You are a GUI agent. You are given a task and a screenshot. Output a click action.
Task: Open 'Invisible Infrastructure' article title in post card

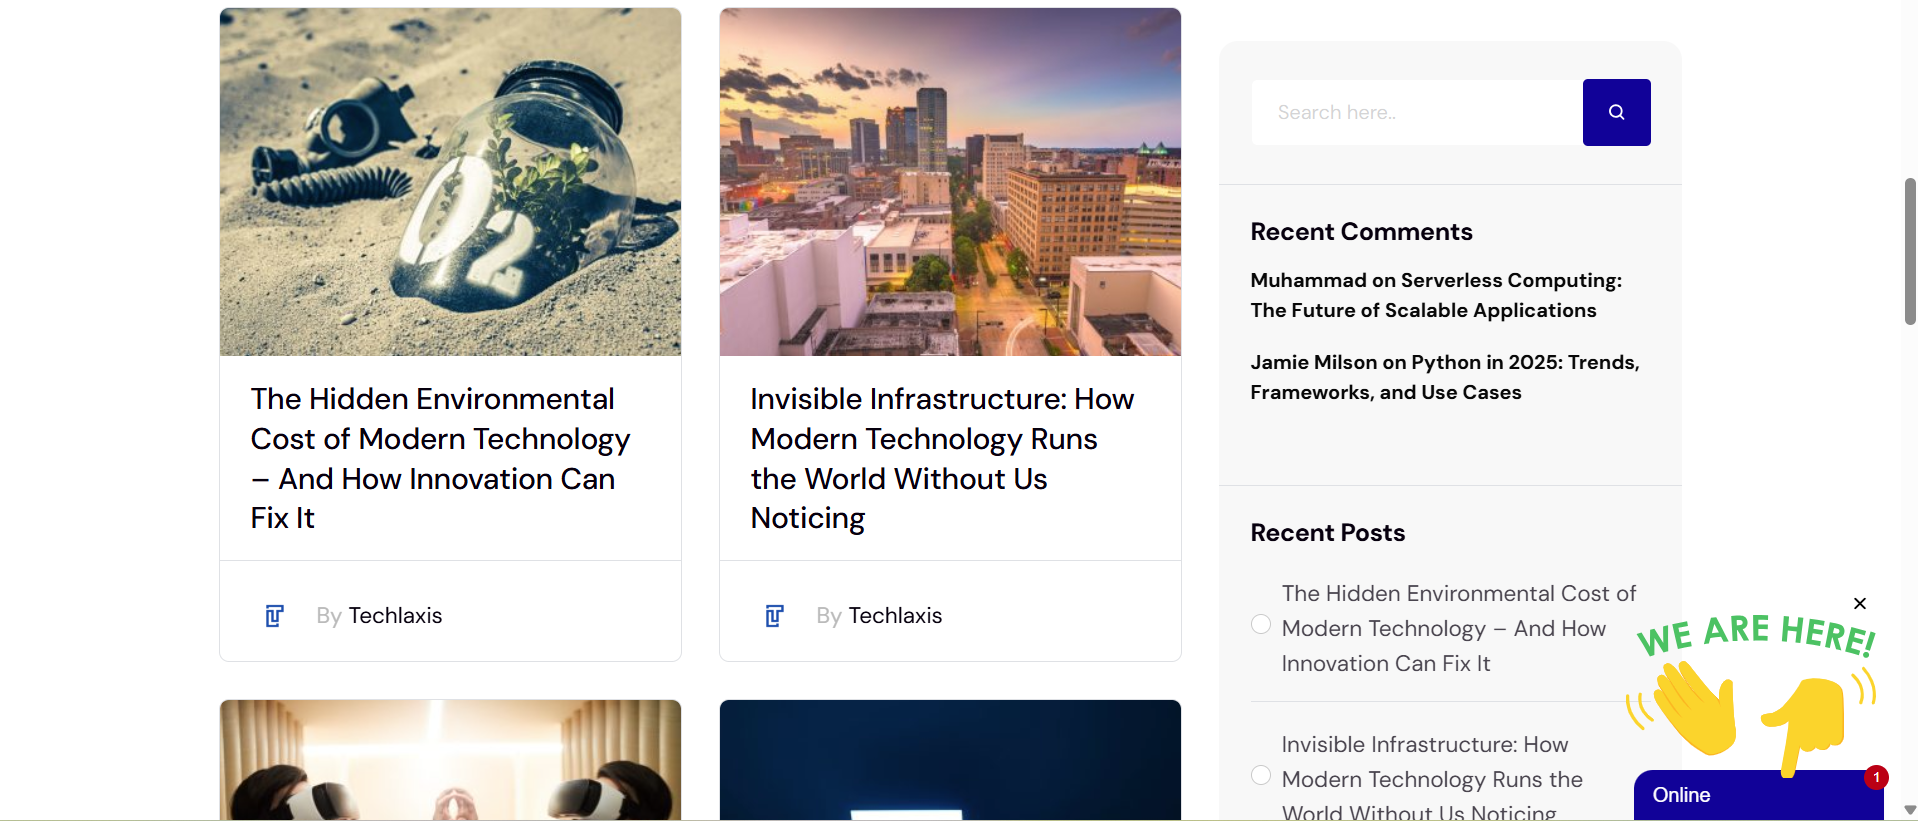click(942, 458)
